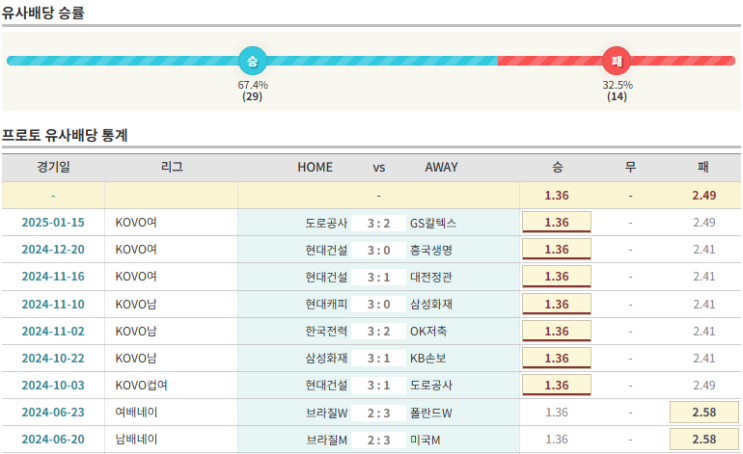Click the 2.41 loss odds in 2024-12-20 row
Screen dimensions: 743x454
(x=704, y=250)
